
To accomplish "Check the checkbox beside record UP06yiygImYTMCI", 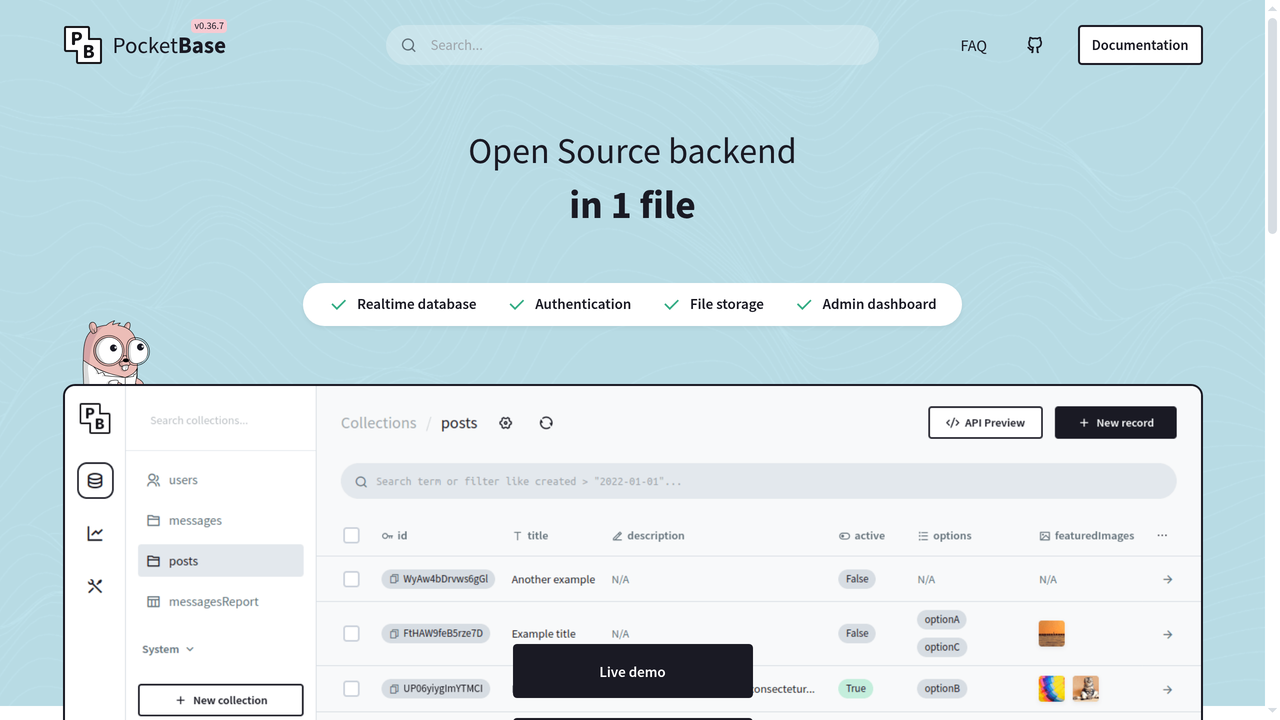I will (351, 688).
